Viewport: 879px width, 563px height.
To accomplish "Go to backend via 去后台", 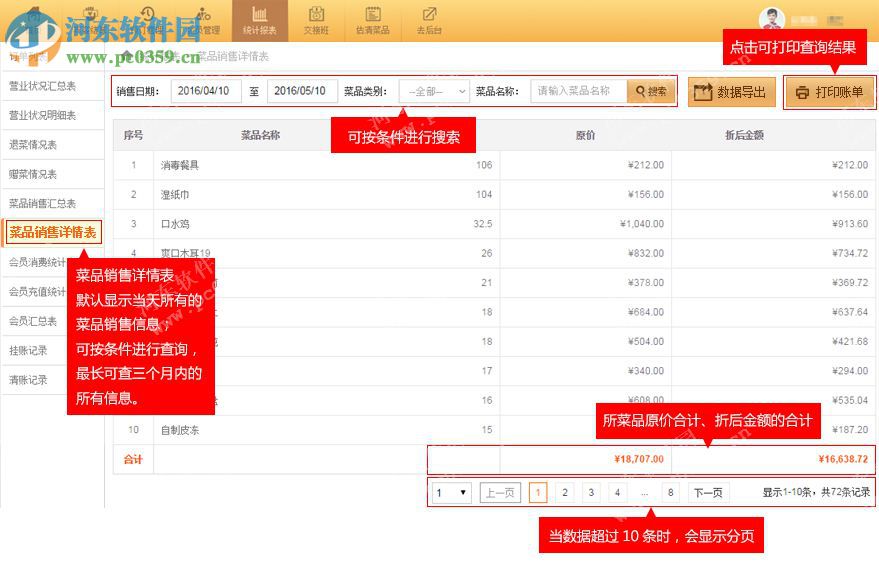I will pos(429,21).
